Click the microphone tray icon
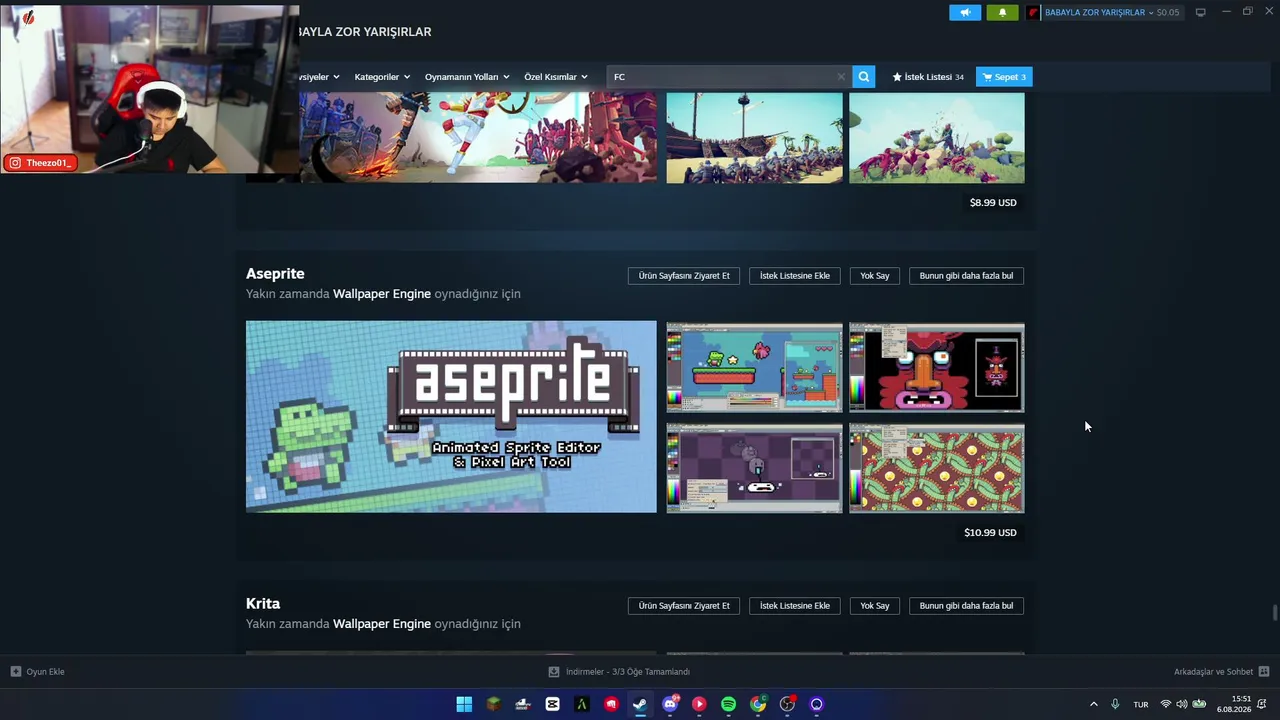Image resolution: width=1280 pixels, height=720 pixels. [1115, 704]
